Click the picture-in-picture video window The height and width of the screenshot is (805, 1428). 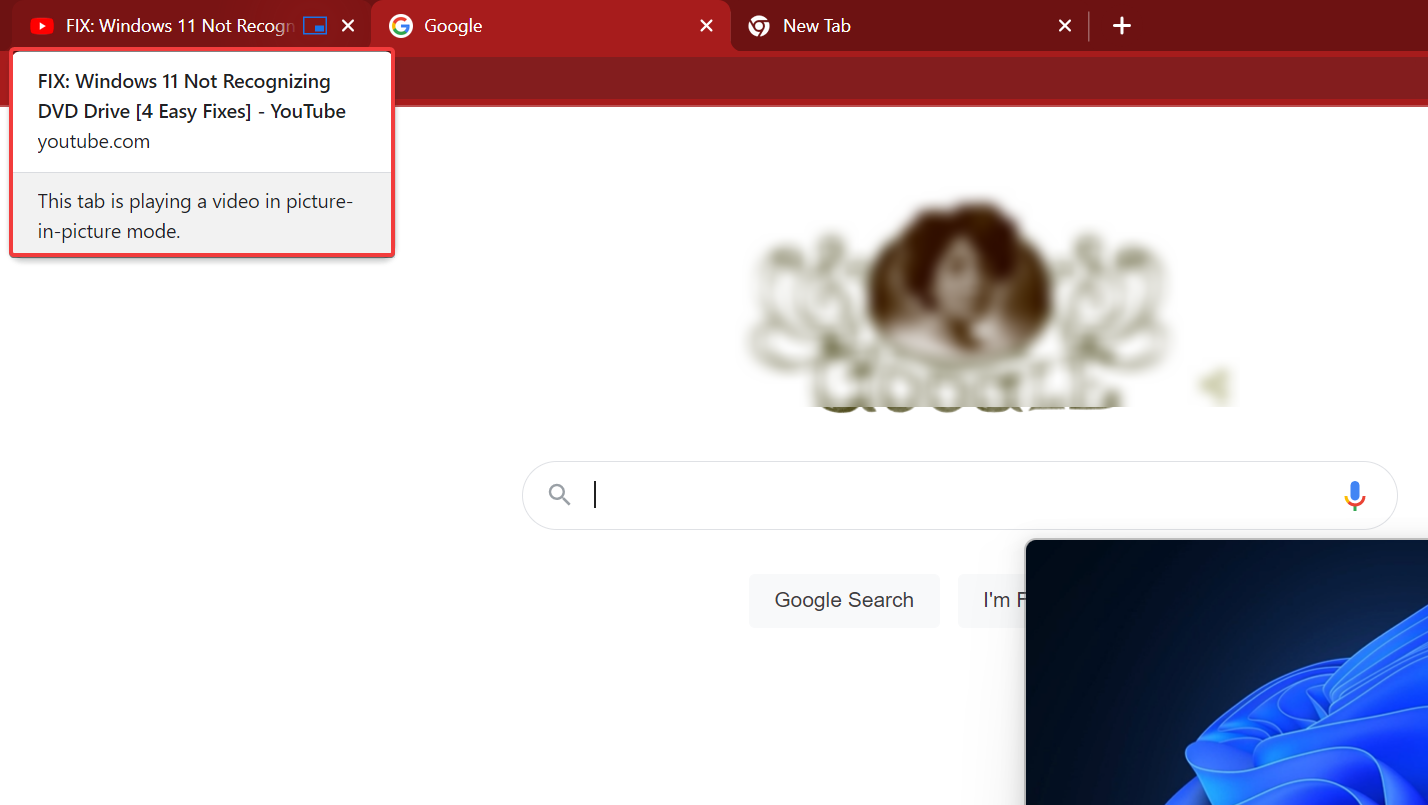(1227, 672)
